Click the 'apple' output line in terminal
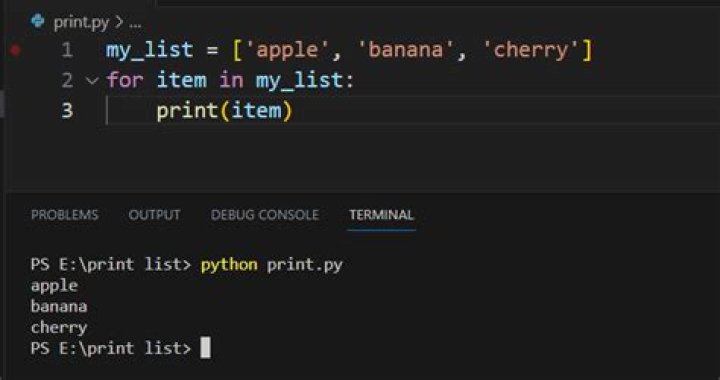Image resolution: width=720 pixels, height=380 pixels. (x=54, y=286)
